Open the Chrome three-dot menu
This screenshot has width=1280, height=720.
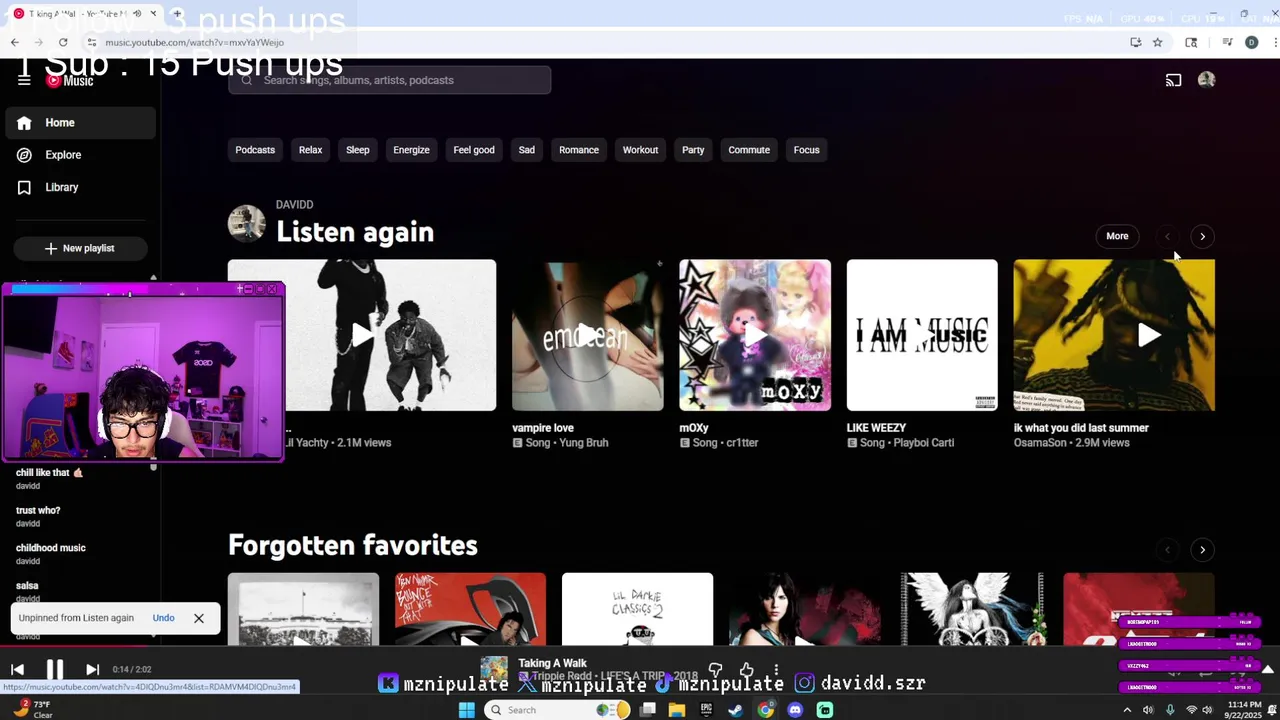click(1274, 42)
